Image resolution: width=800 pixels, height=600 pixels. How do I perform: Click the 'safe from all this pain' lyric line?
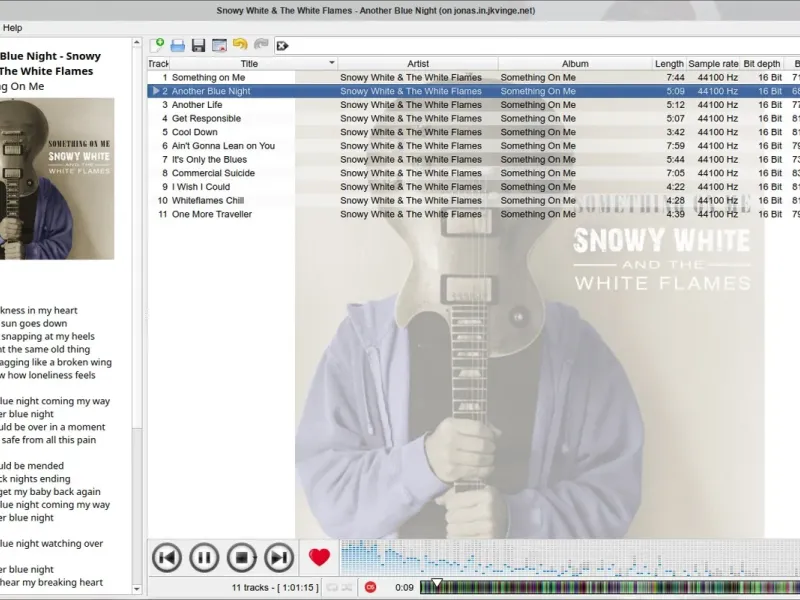click(48, 440)
